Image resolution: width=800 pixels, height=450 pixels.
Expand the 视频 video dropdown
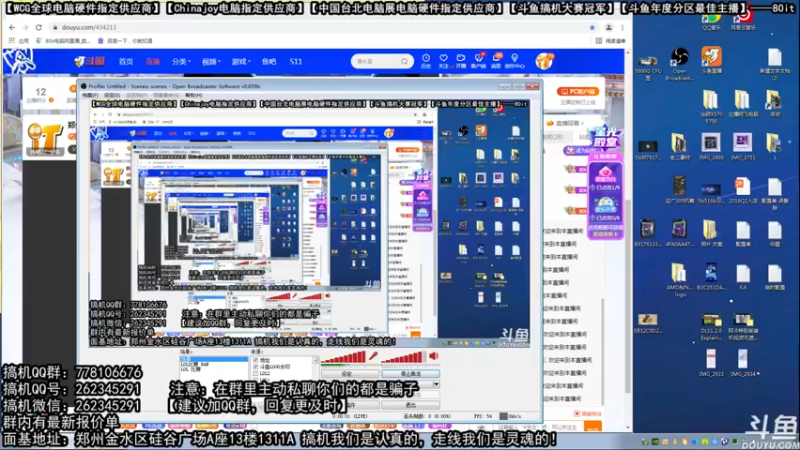[x=211, y=61]
